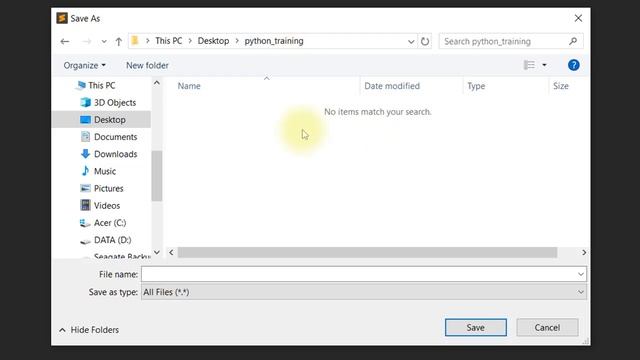Sort by the Size column header

pos(561,86)
